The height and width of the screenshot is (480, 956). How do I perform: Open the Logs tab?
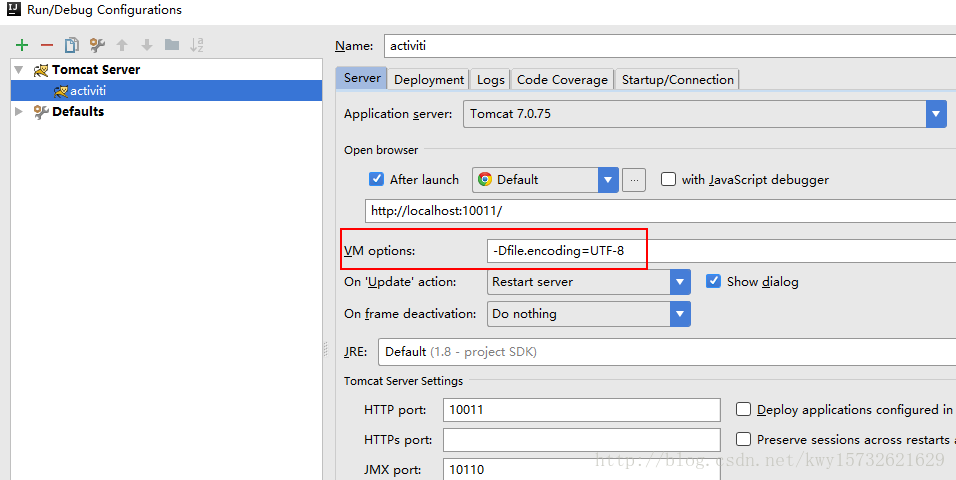(490, 79)
